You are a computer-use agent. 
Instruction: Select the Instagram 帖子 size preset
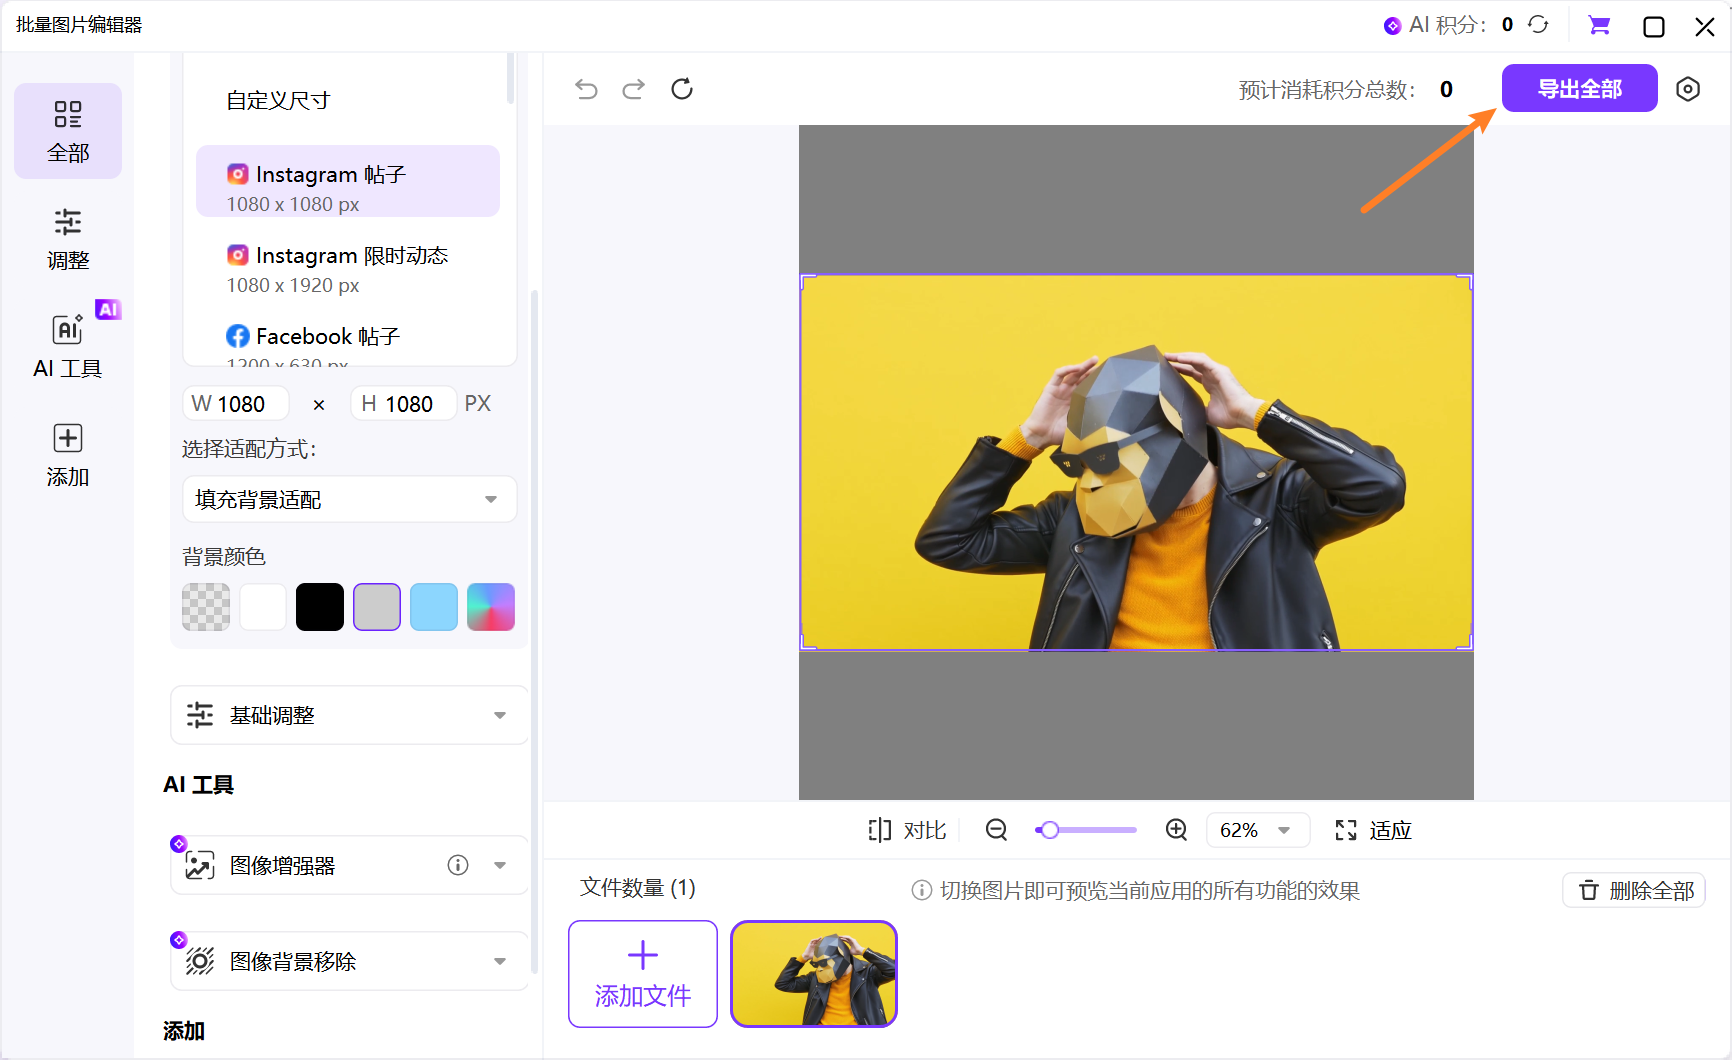point(348,181)
